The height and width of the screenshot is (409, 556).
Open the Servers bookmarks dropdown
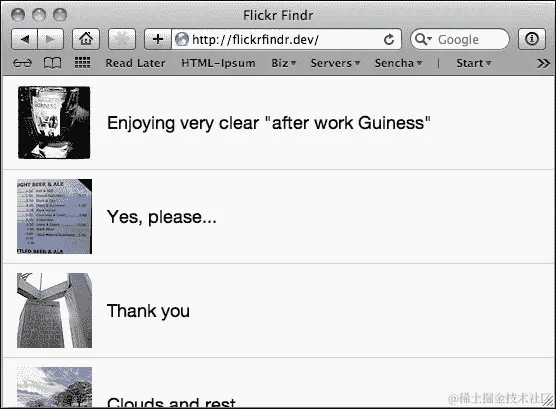click(x=335, y=63)
